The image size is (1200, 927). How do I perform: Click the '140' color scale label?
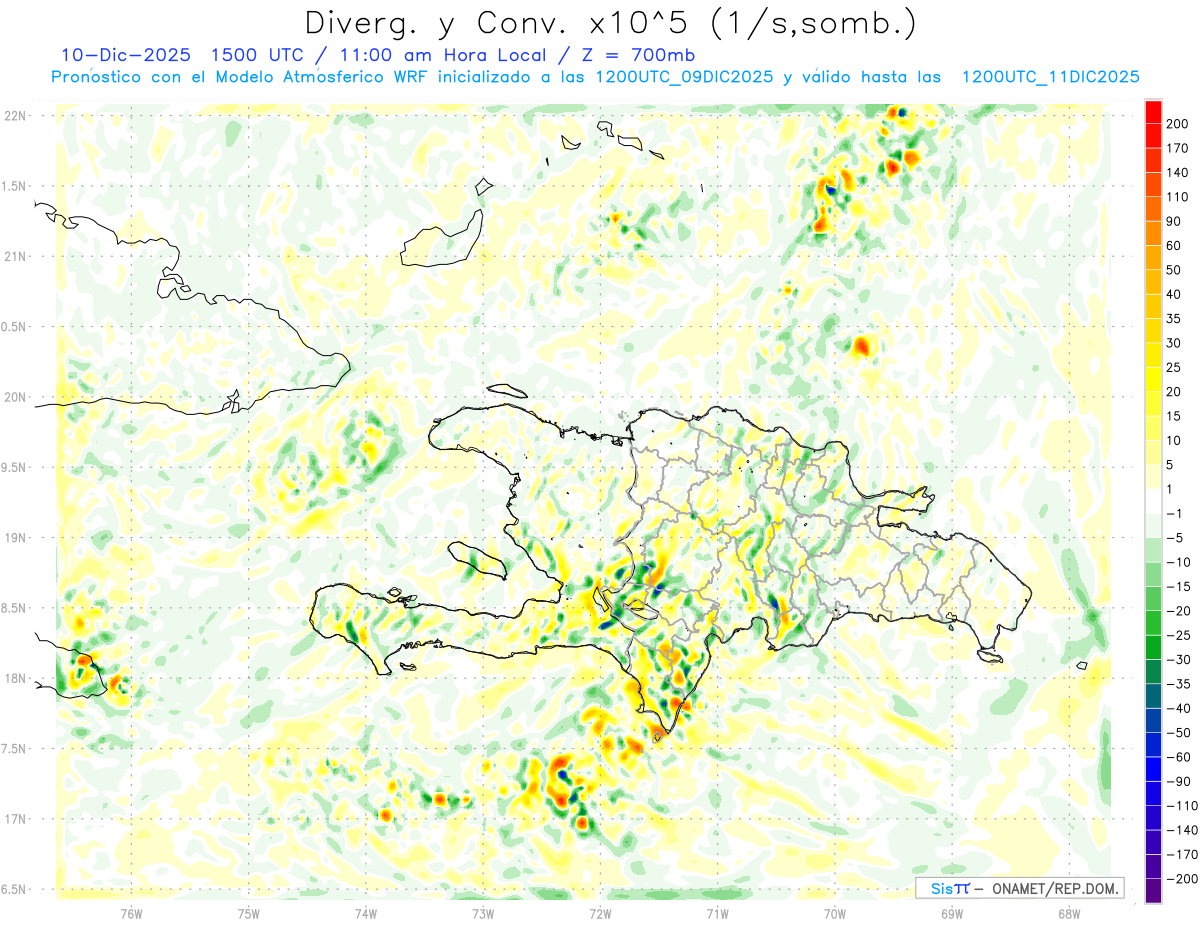click(x=1178, y=173)
